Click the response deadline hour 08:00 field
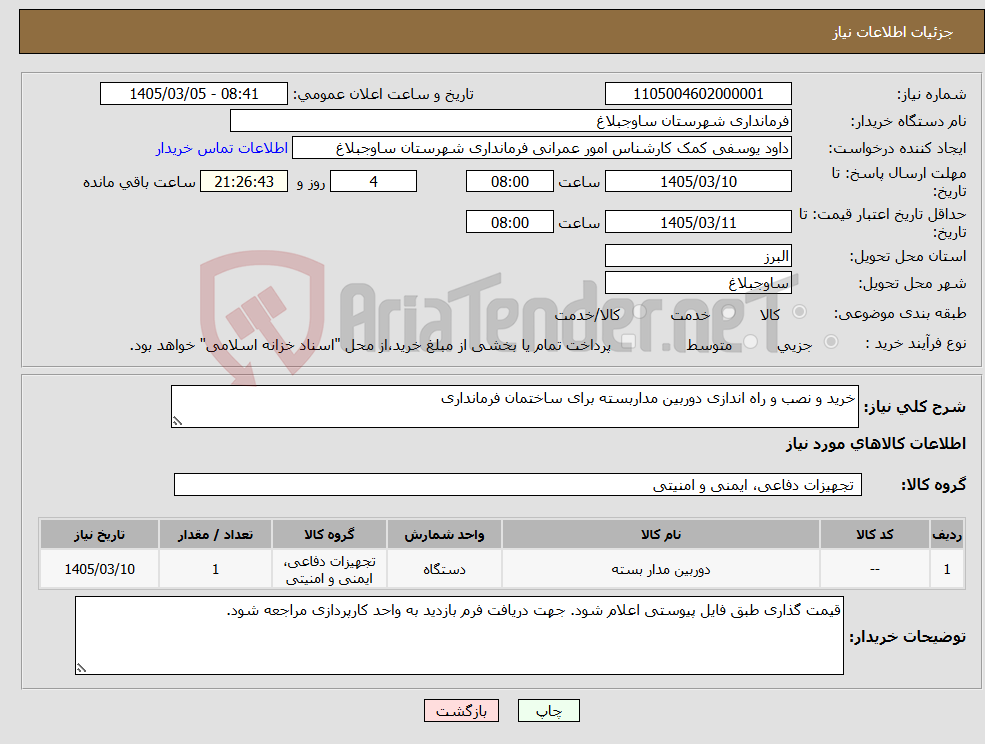Screen dimensions: 985x744 pos(509,182)
